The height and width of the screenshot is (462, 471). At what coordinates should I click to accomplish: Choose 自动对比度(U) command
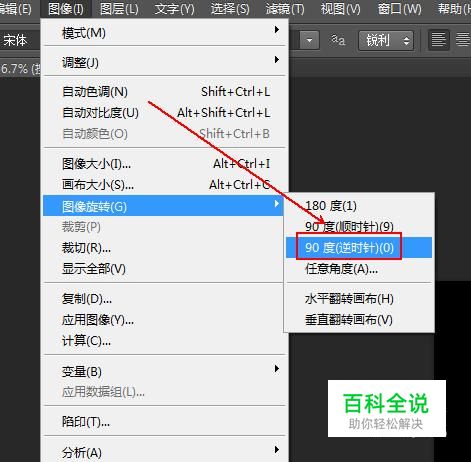click(x=165, y=113)
